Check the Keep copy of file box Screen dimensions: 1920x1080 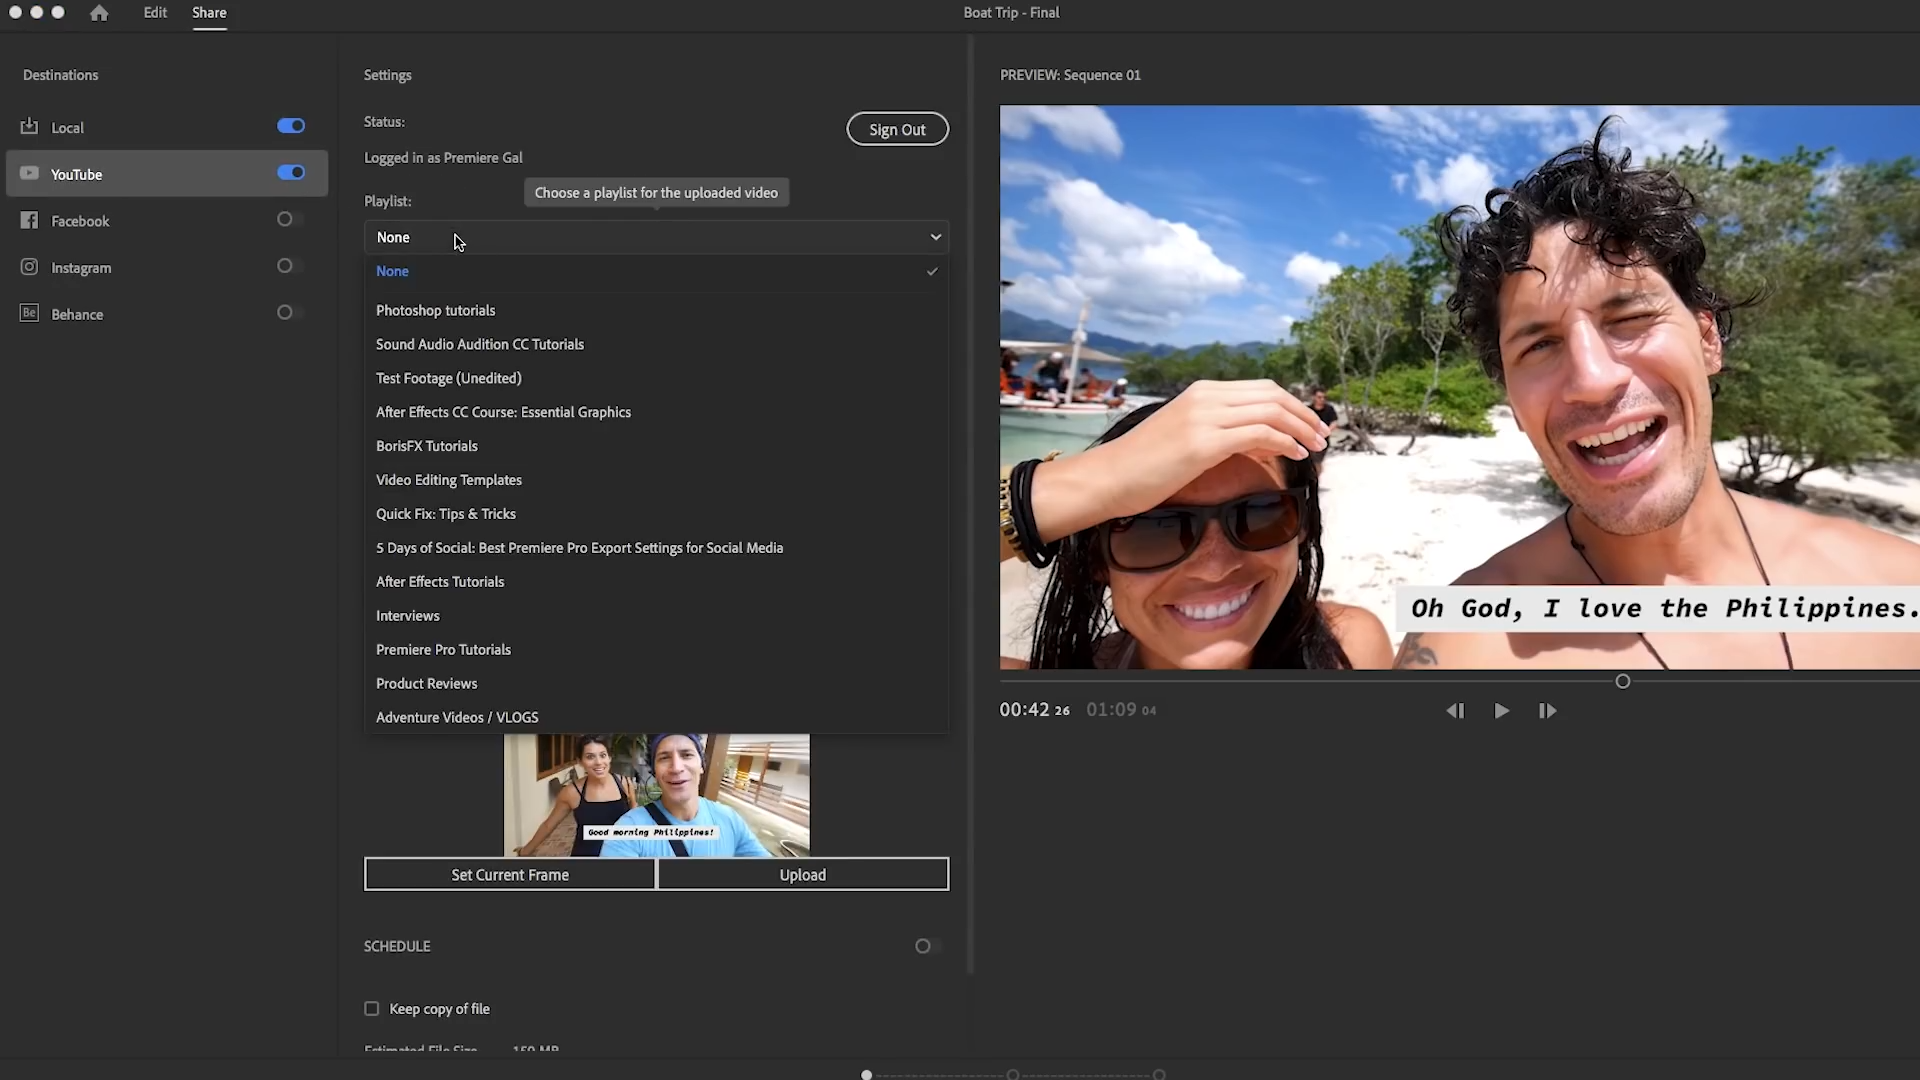[x=372, y=1009]
